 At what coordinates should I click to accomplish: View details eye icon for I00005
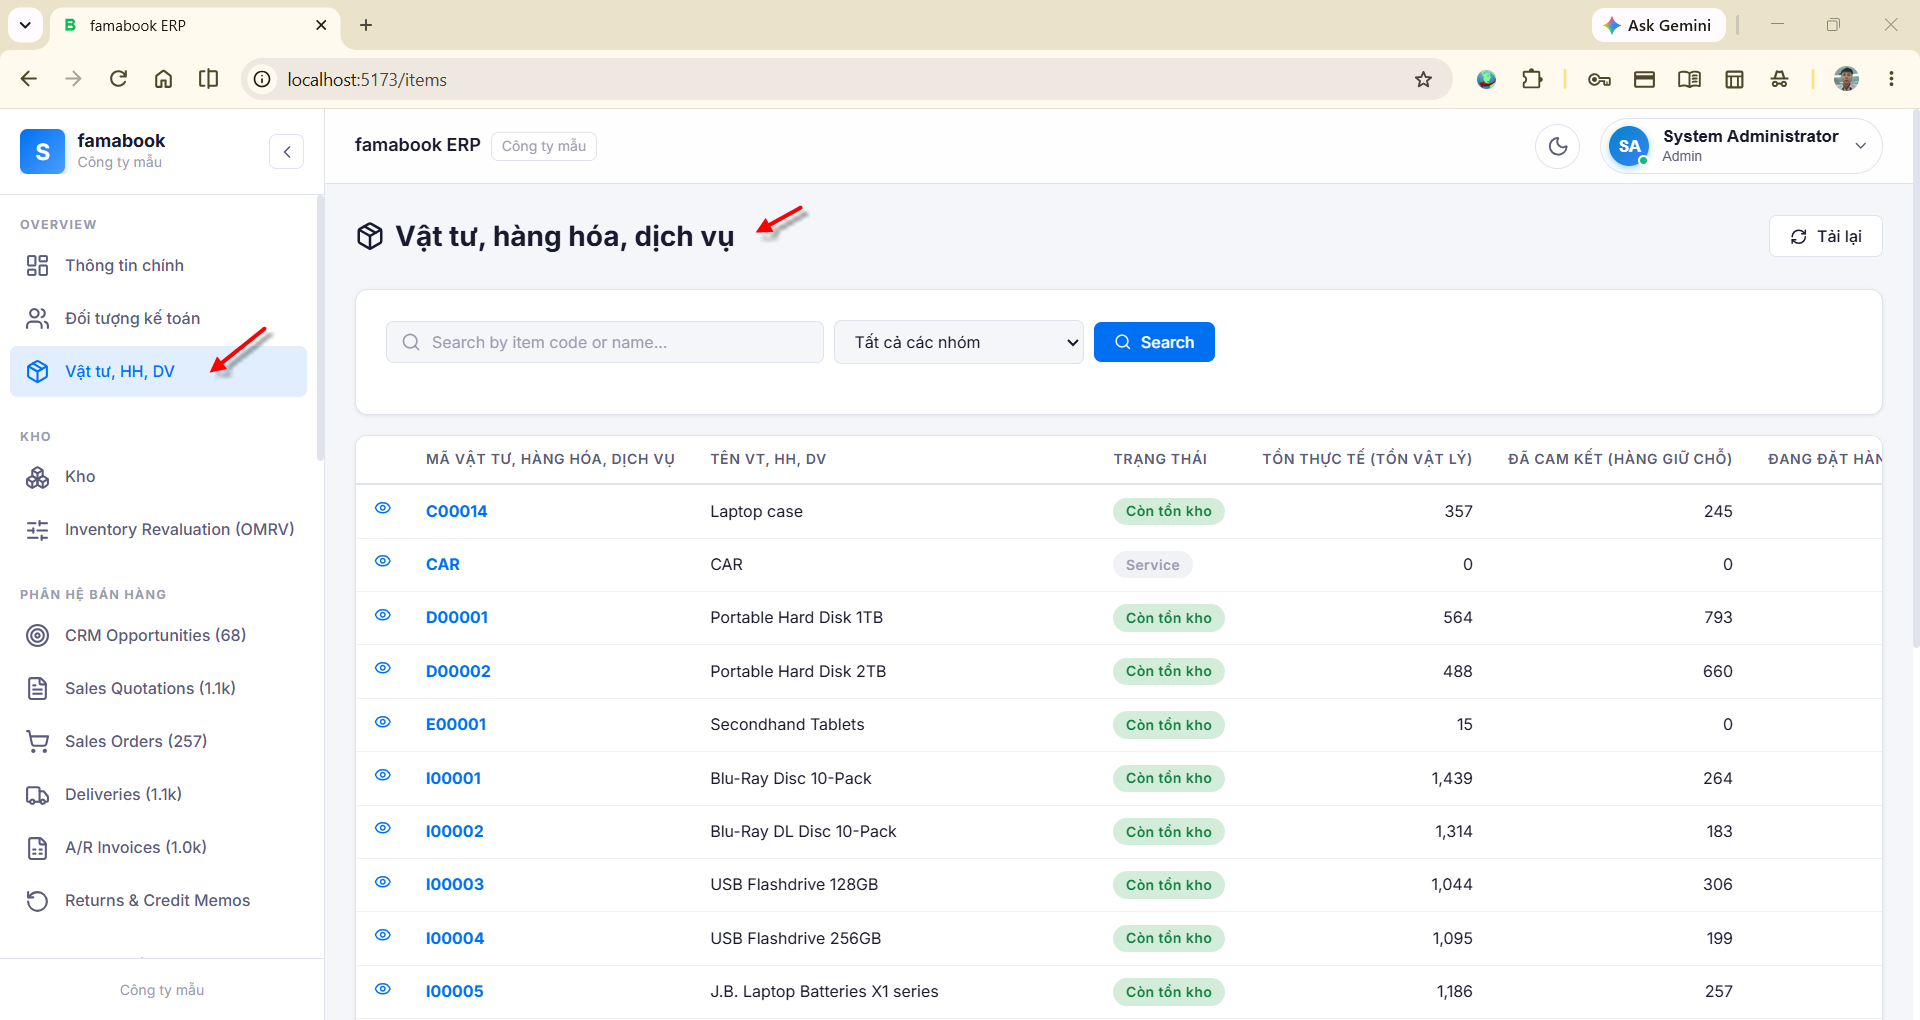382,989
